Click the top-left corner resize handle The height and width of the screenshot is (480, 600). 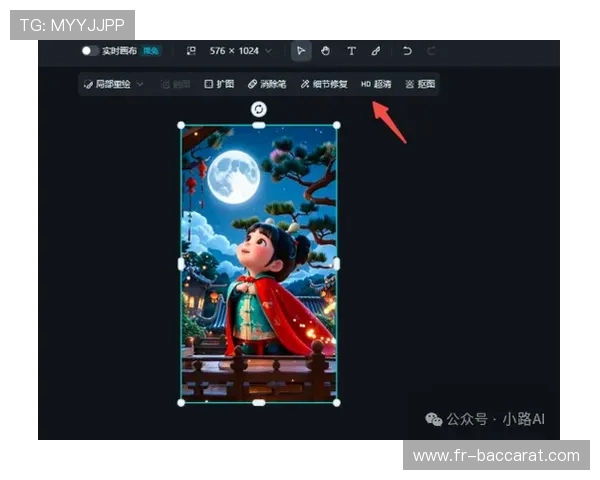click(181, 125)
